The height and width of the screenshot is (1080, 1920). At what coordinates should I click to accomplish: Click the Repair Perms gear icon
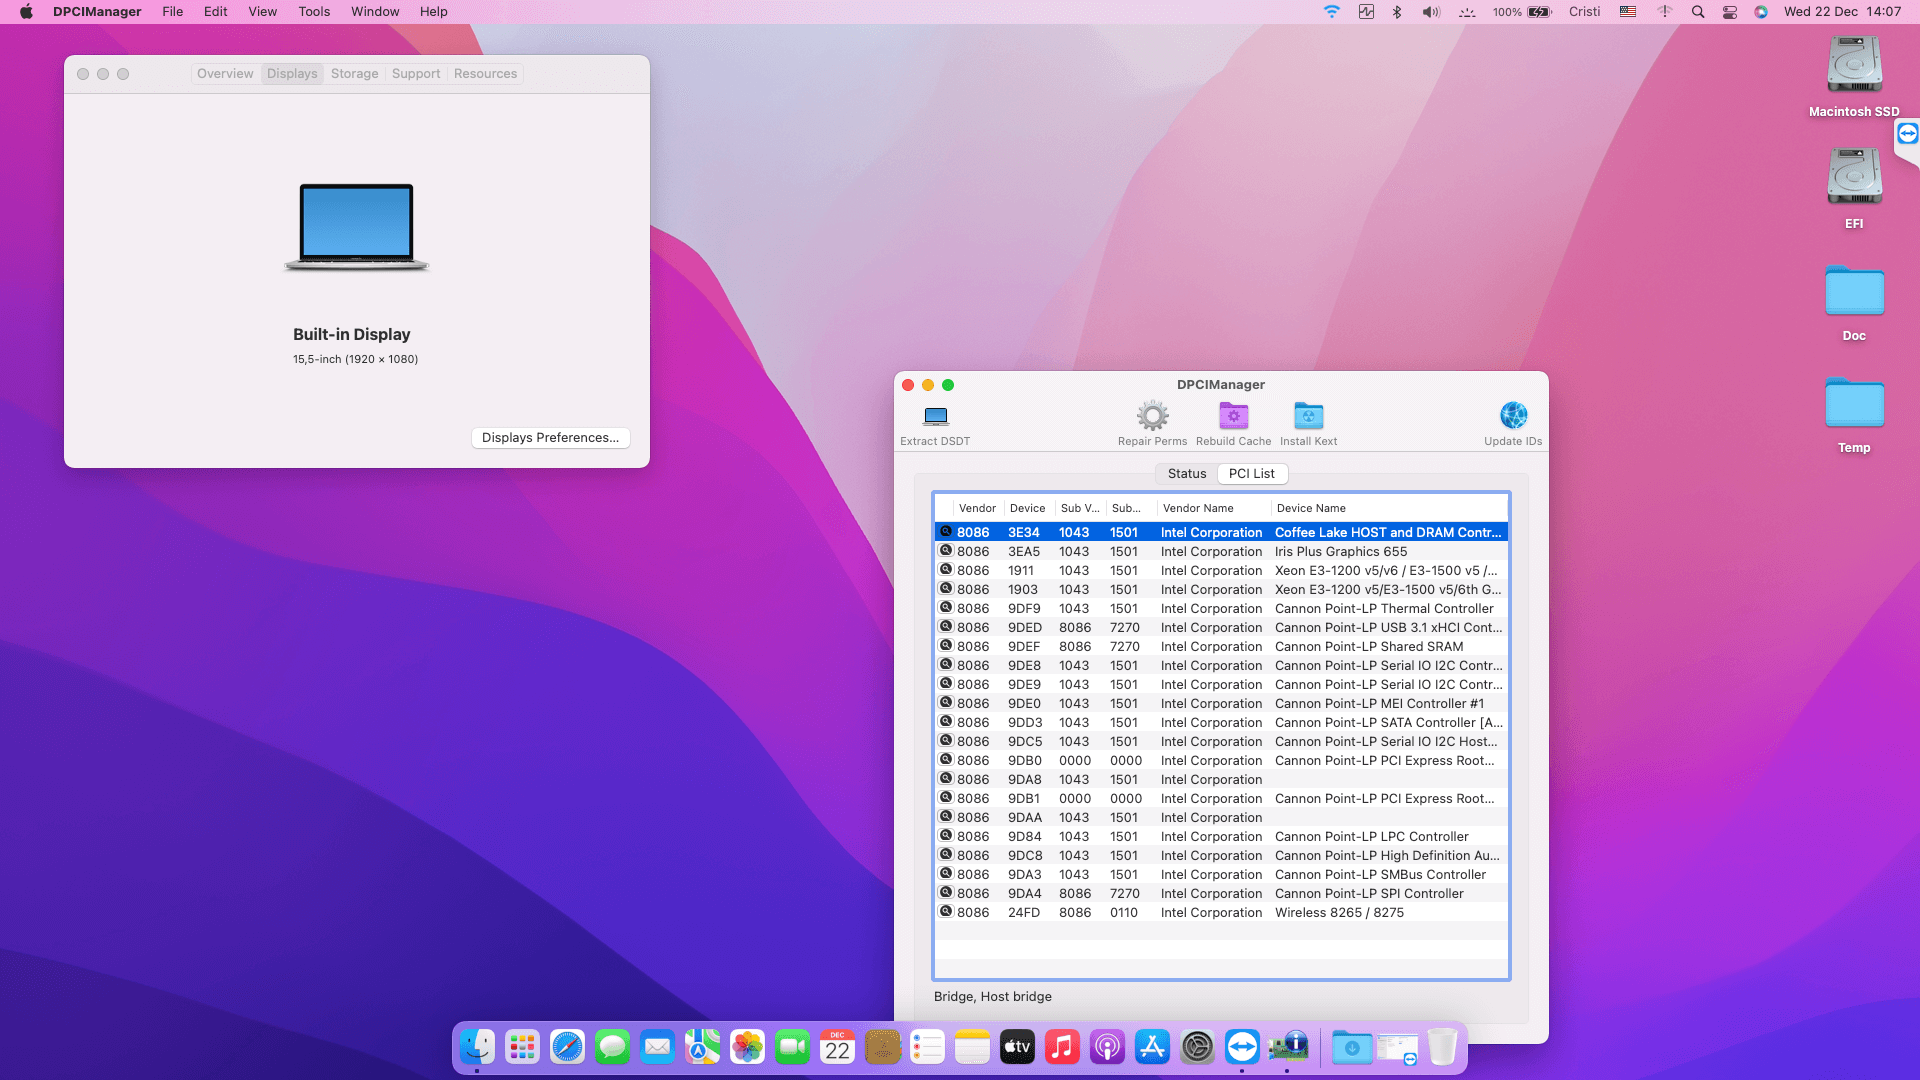(1152, 416)
